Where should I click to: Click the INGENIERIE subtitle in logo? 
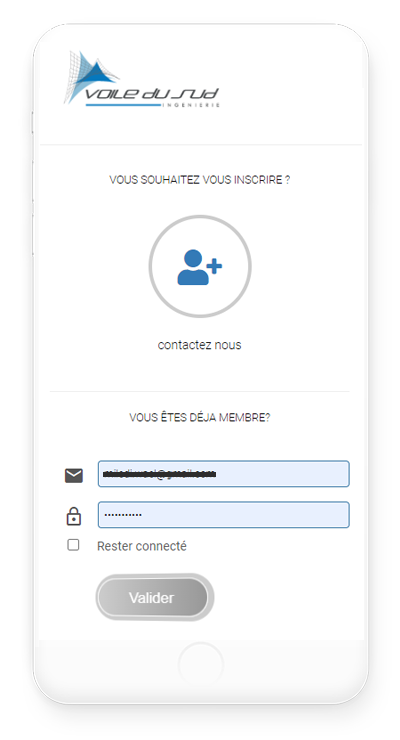191,105
